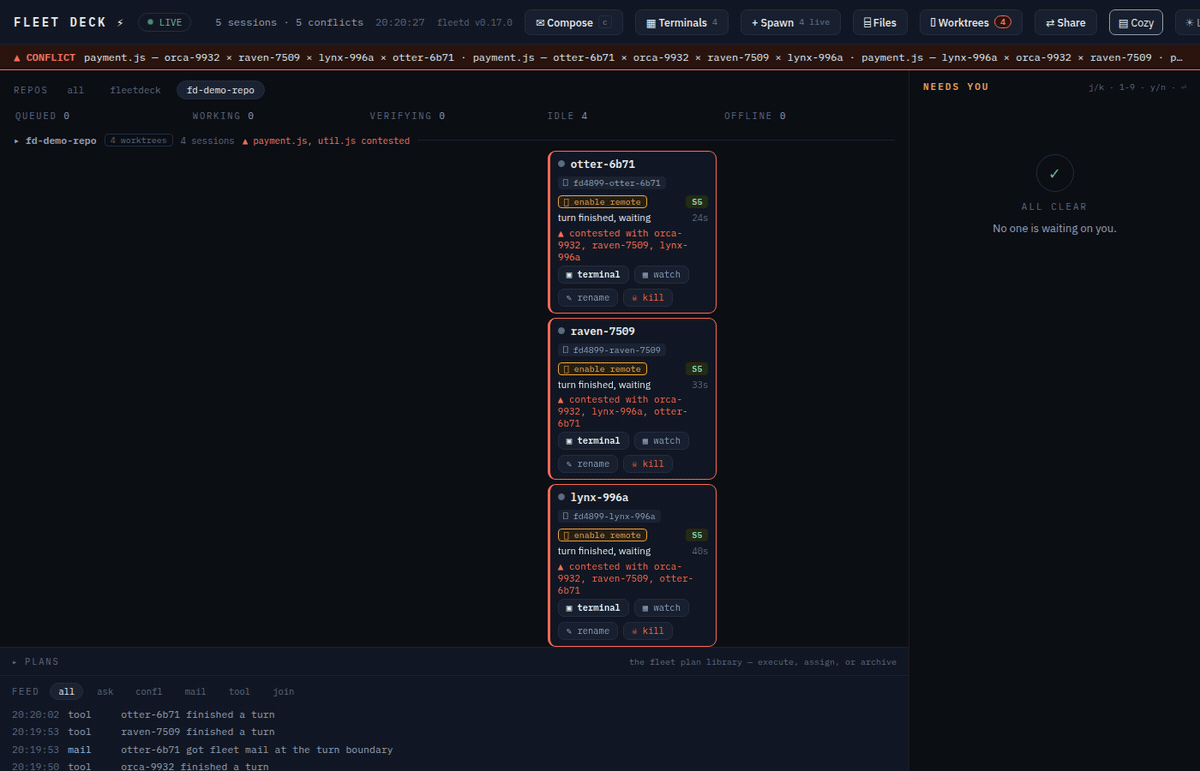Click the S5 badge on lynx-996a

[698, 535]
